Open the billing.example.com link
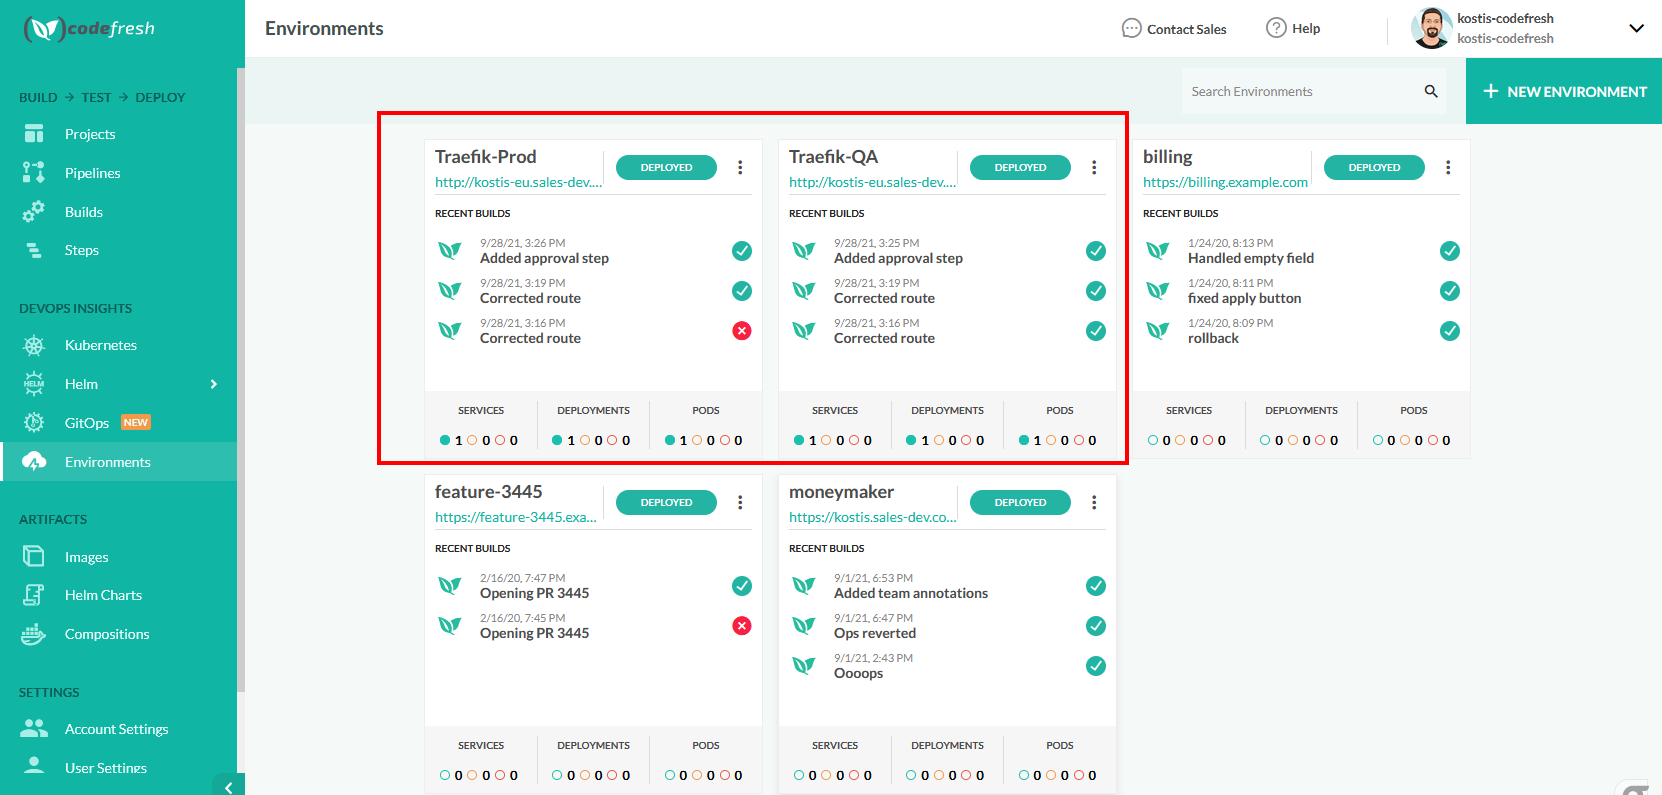 click(x=1225, y=182)
